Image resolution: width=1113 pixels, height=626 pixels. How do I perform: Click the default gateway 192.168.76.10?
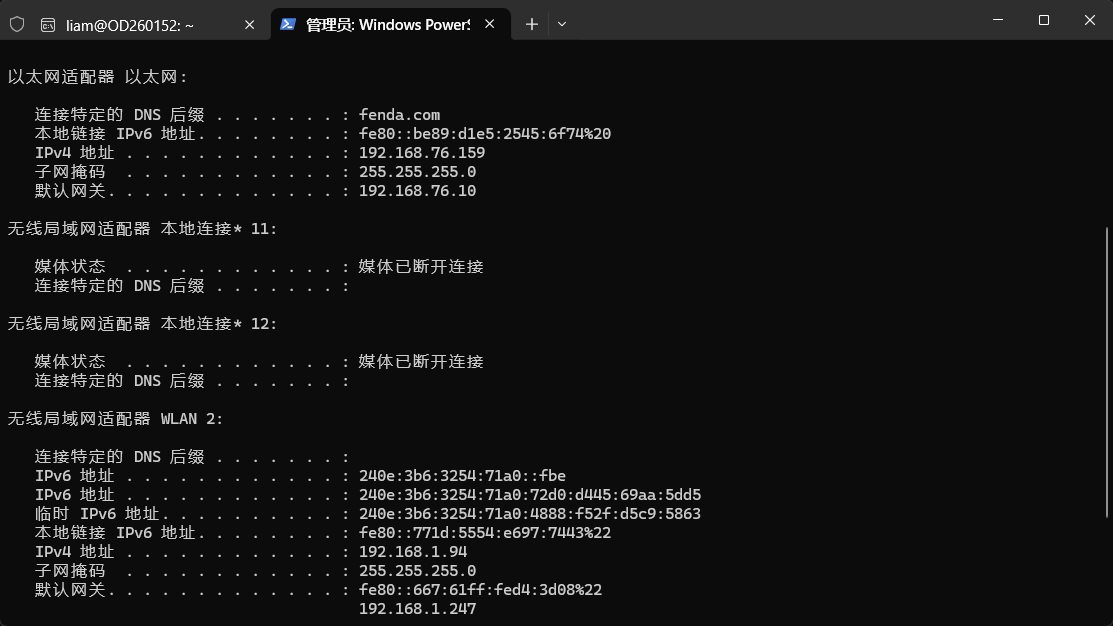click(417, 191)
